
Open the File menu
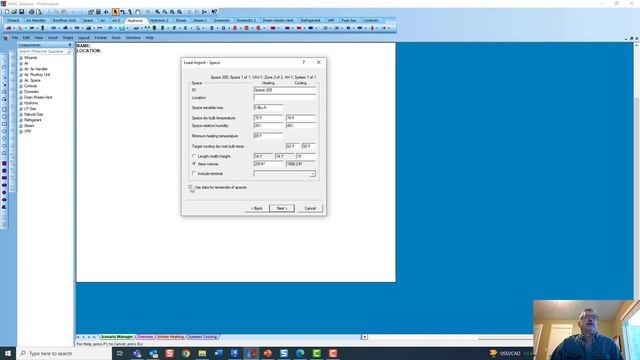pyautogui.click(x=15, y=38)
